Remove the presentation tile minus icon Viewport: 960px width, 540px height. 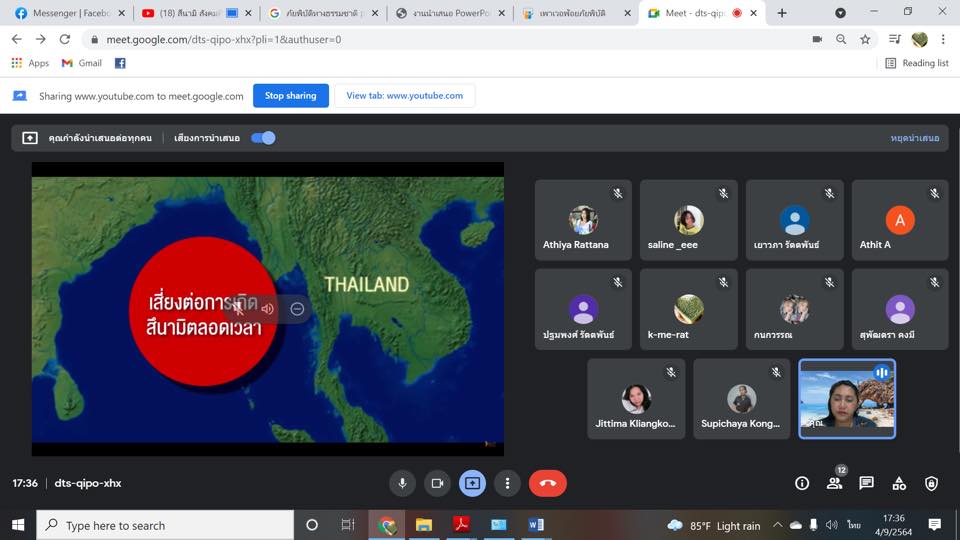coord(297,309)
